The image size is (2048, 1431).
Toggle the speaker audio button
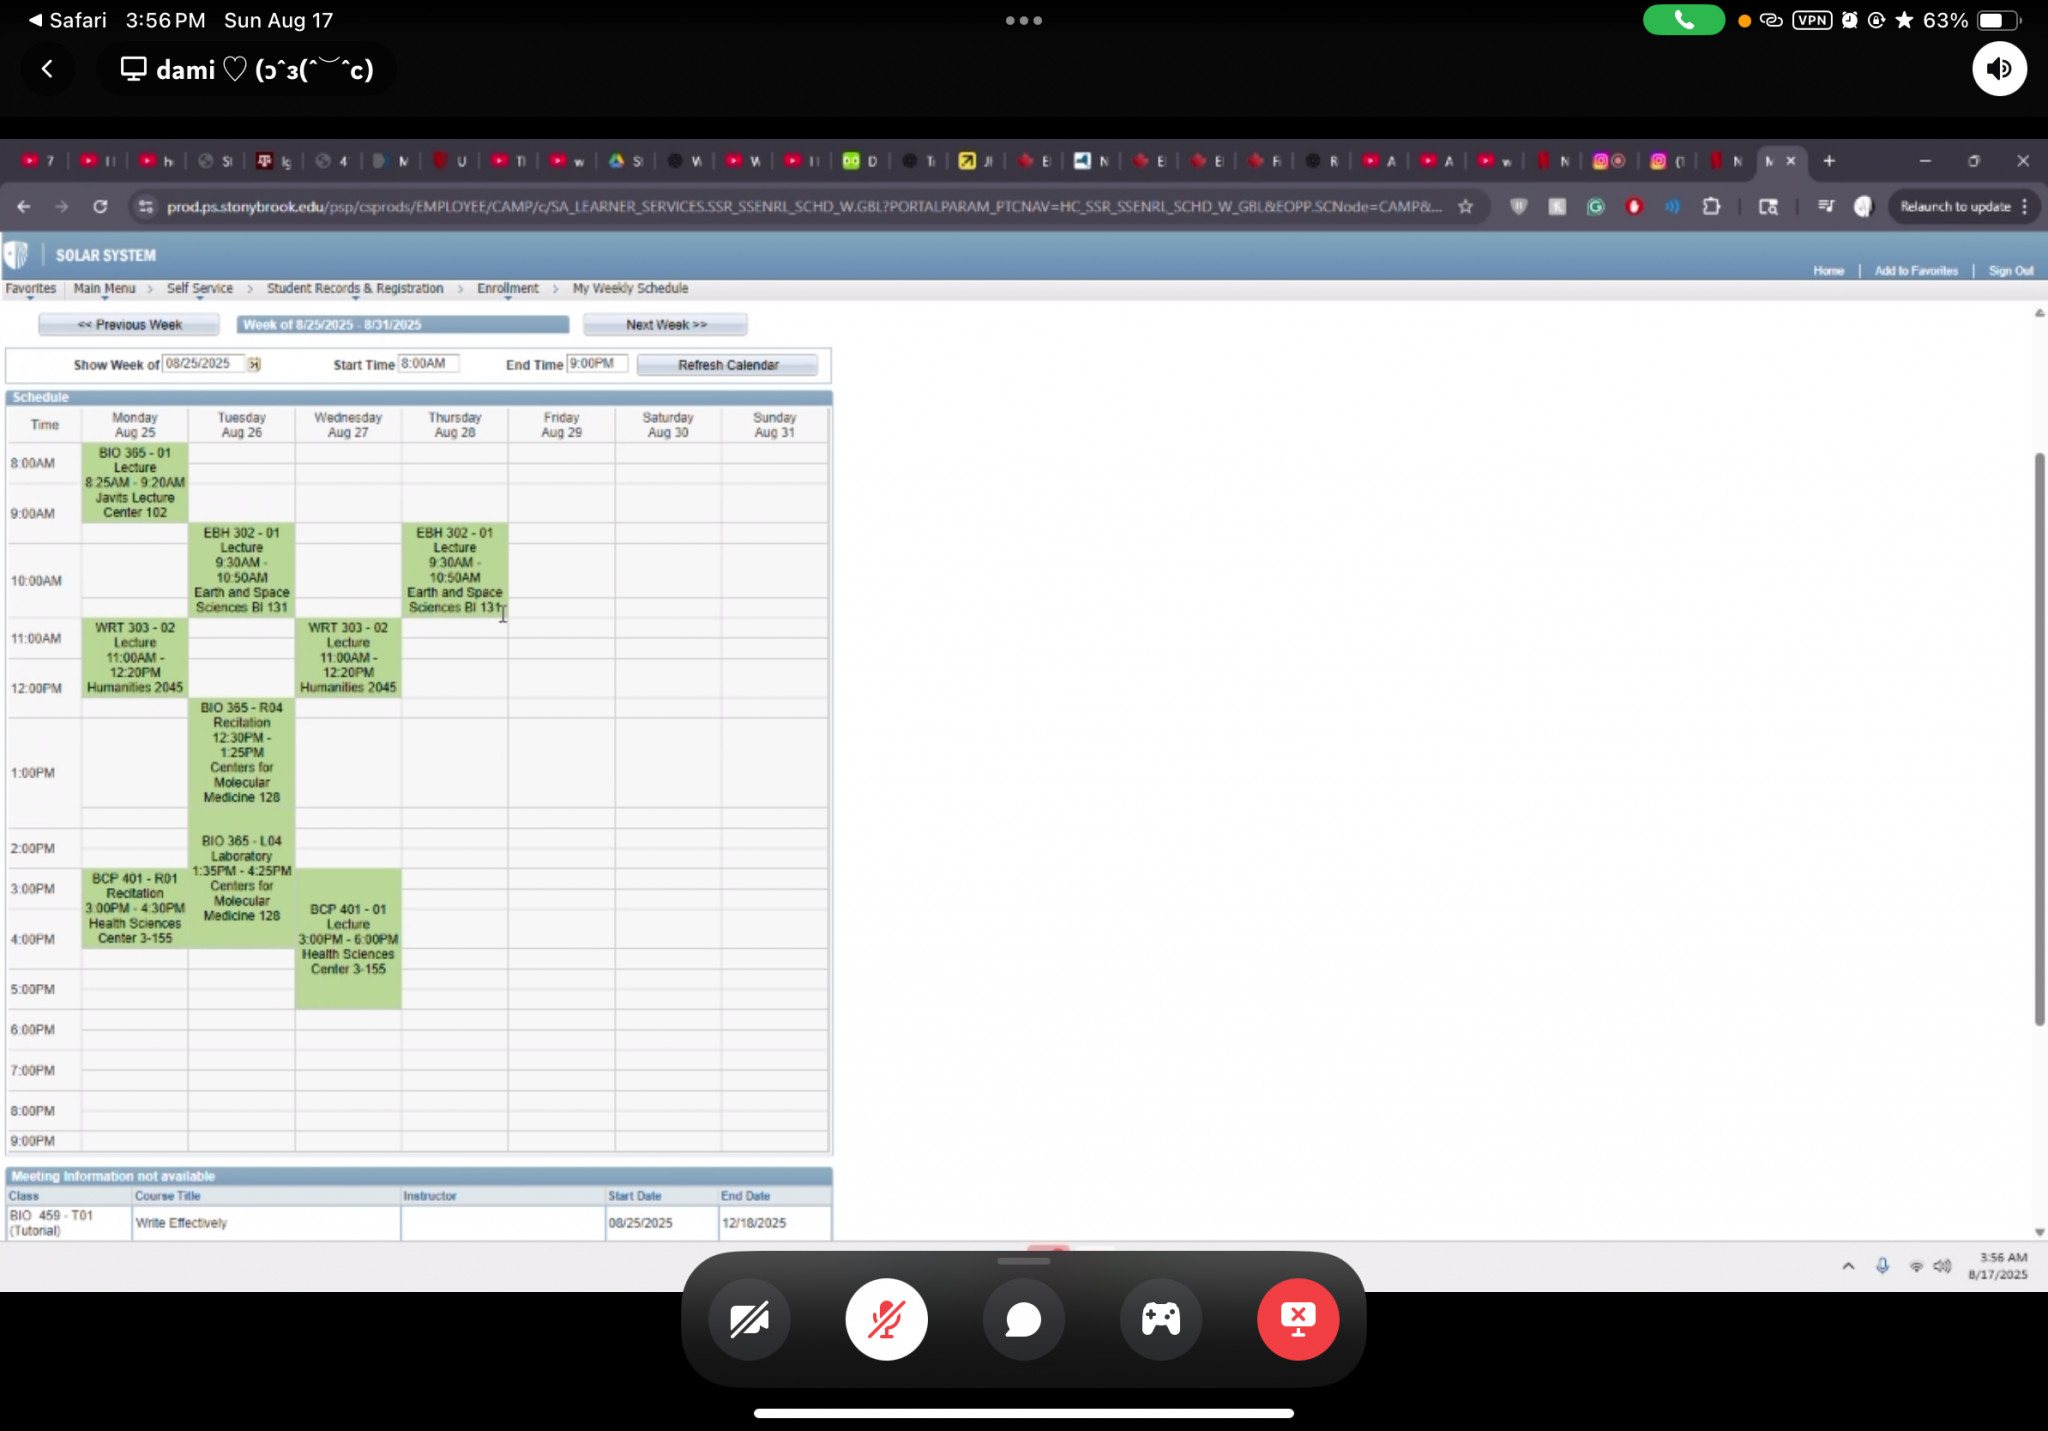click(1998, 69)
